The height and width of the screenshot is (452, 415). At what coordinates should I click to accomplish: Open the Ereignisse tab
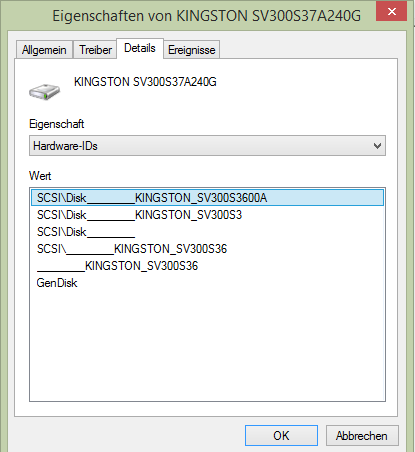[192, 50]
